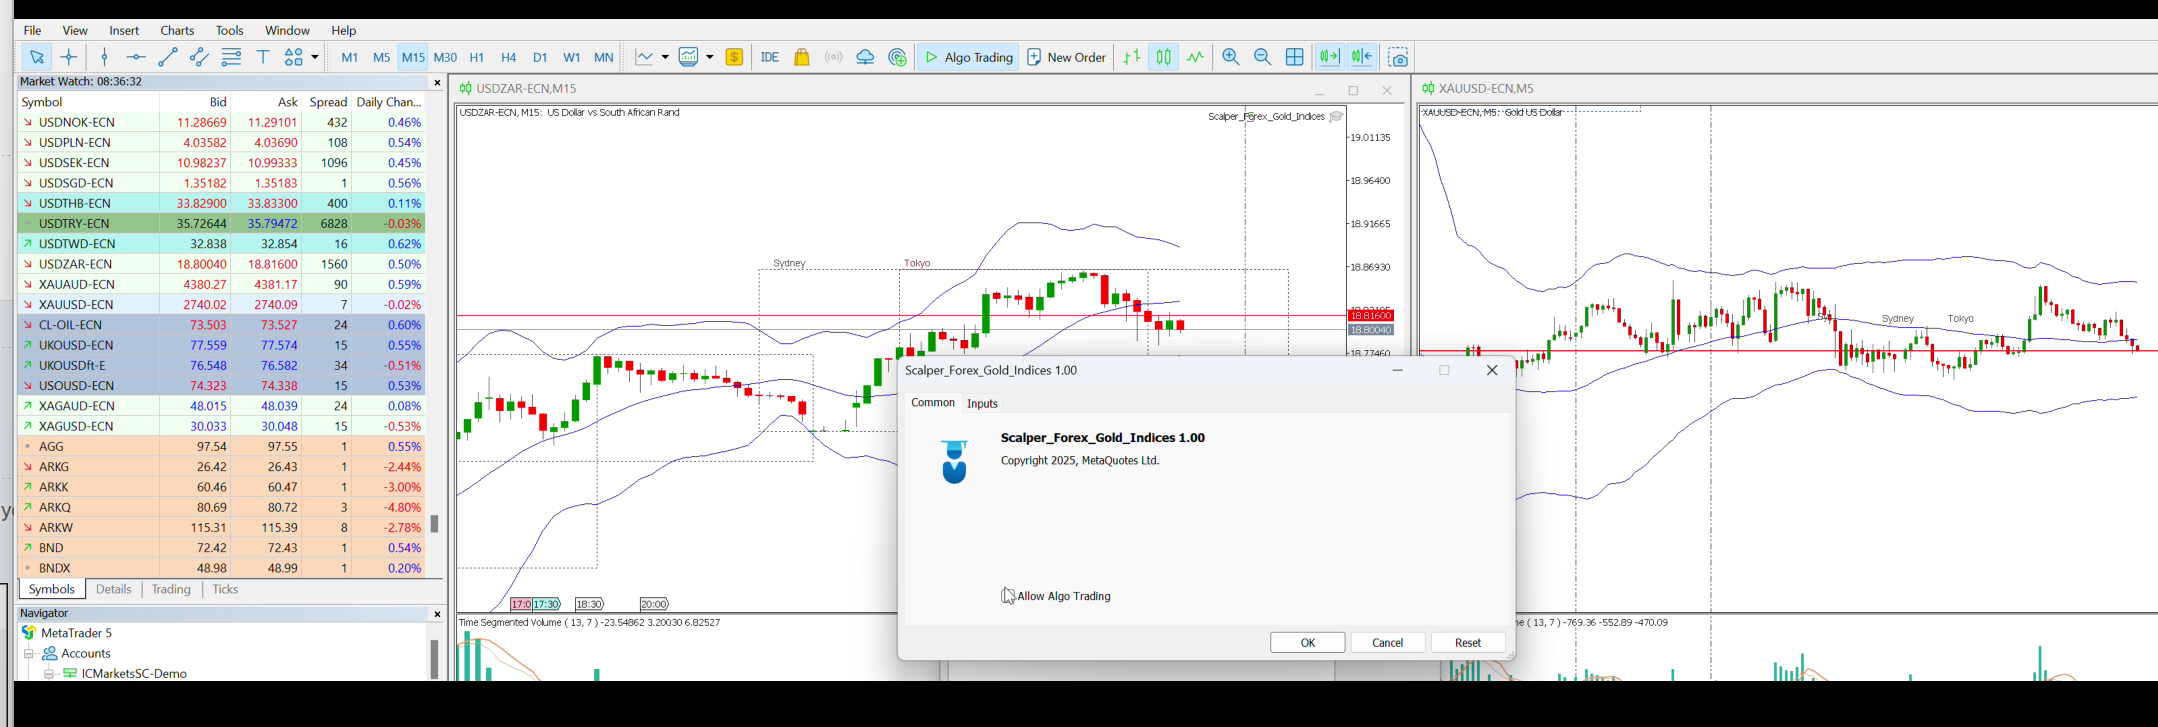
Task: Pick the vertical line drawing tool
Action: pyautogui.click(x=104, y=57)
